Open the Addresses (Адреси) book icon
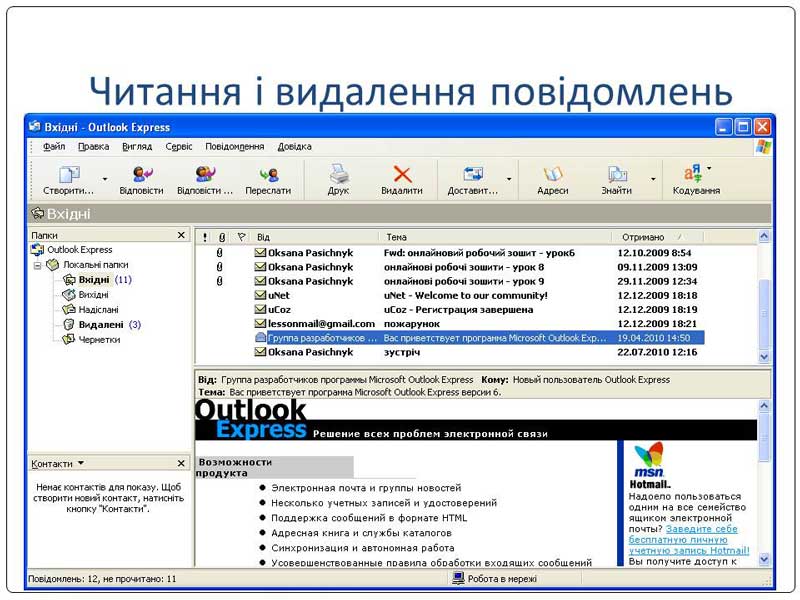 (552, 175)
